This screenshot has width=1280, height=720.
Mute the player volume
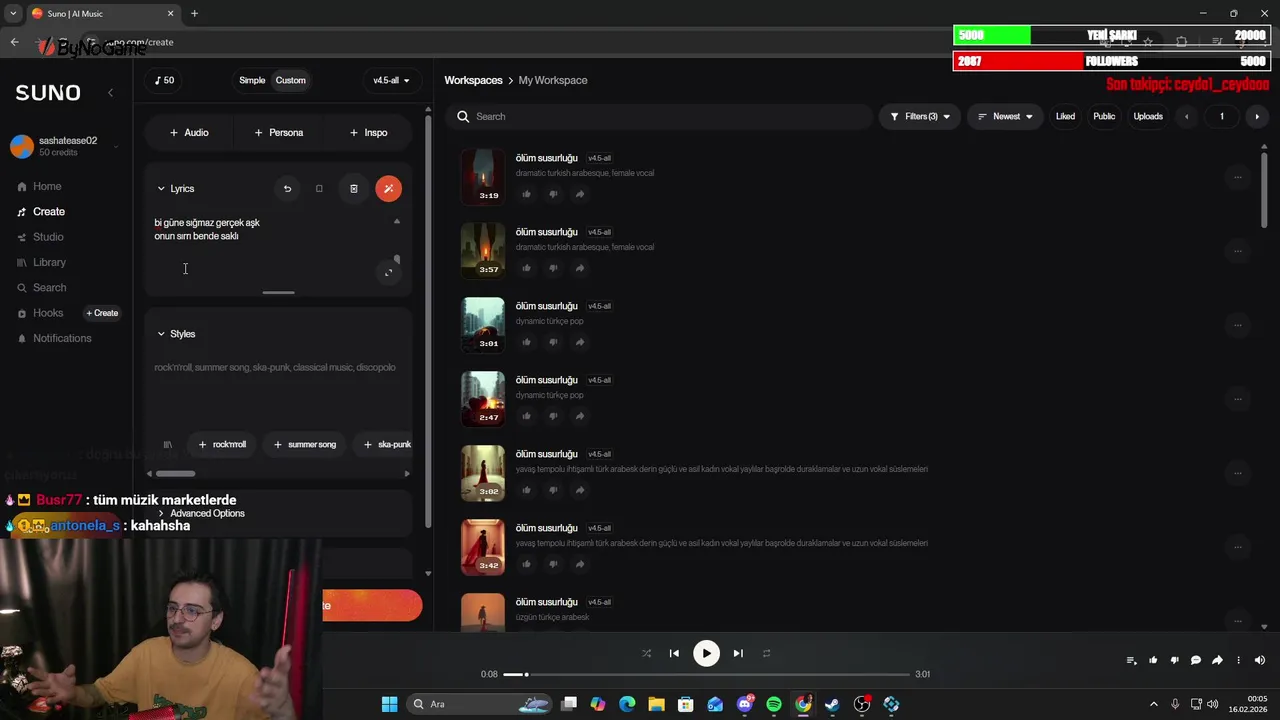click(1259, 660)
